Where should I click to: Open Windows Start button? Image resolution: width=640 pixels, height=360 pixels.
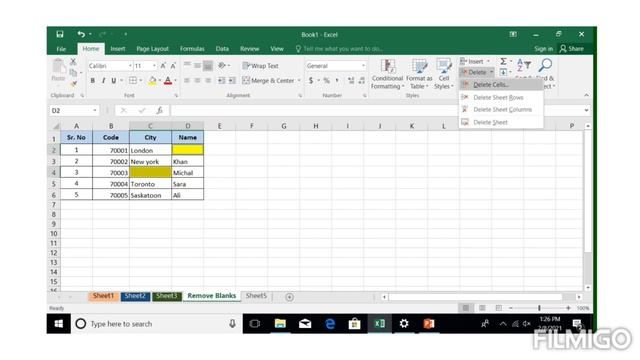(59, 324)
